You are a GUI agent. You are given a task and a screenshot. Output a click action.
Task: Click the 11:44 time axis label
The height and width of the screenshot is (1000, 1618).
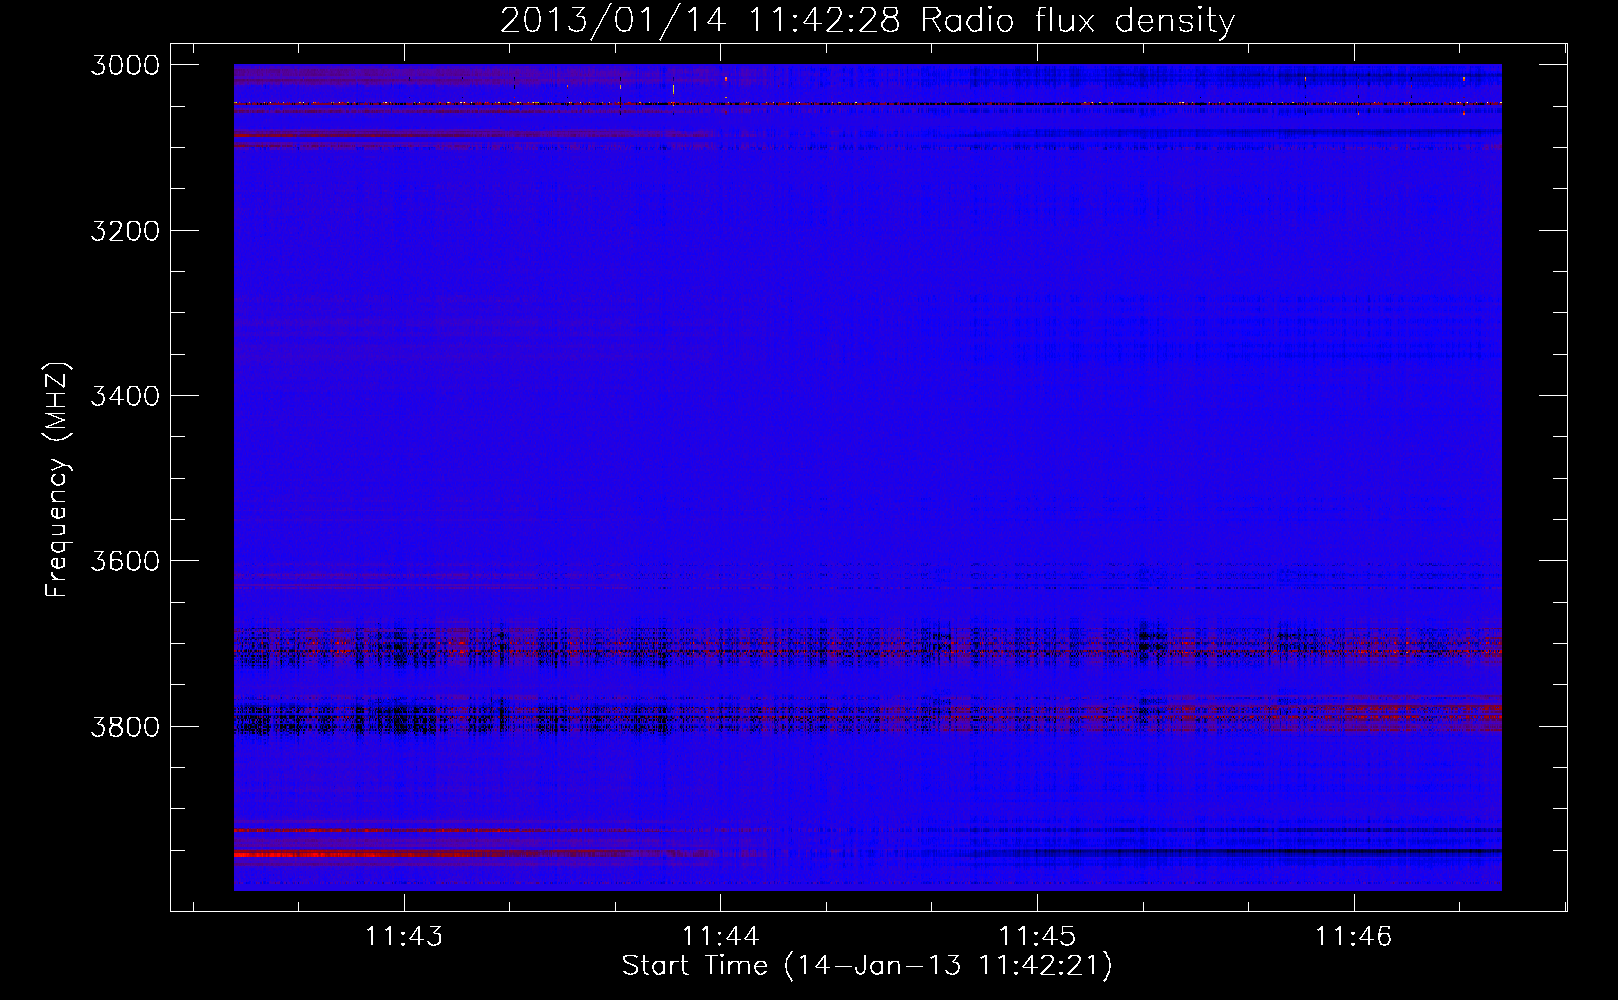click(721, 937)
